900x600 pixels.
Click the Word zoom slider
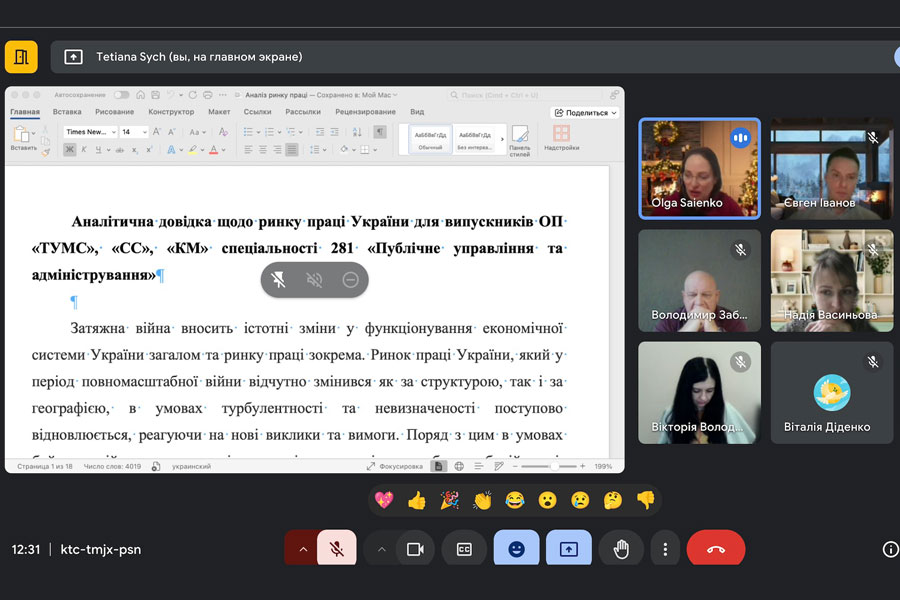pos(552,466)
